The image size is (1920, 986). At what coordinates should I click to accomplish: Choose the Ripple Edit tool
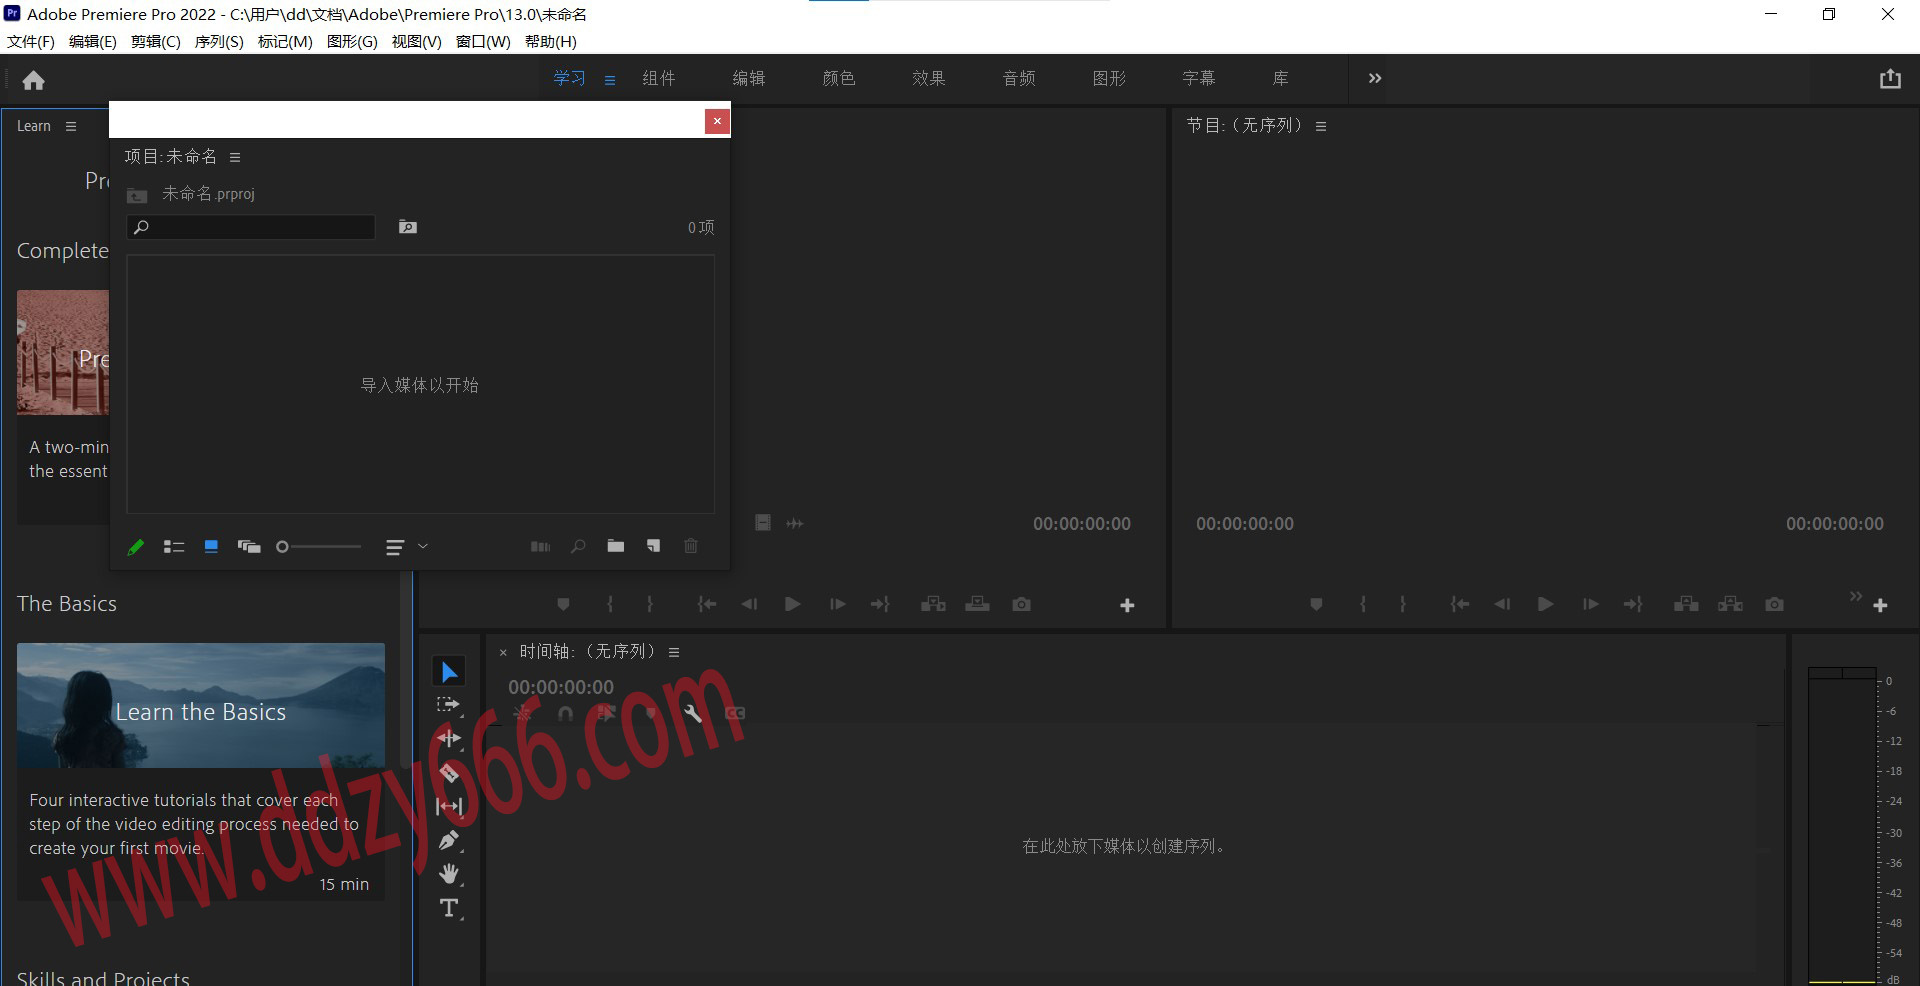pyautogui.click(x=449, y=739)
